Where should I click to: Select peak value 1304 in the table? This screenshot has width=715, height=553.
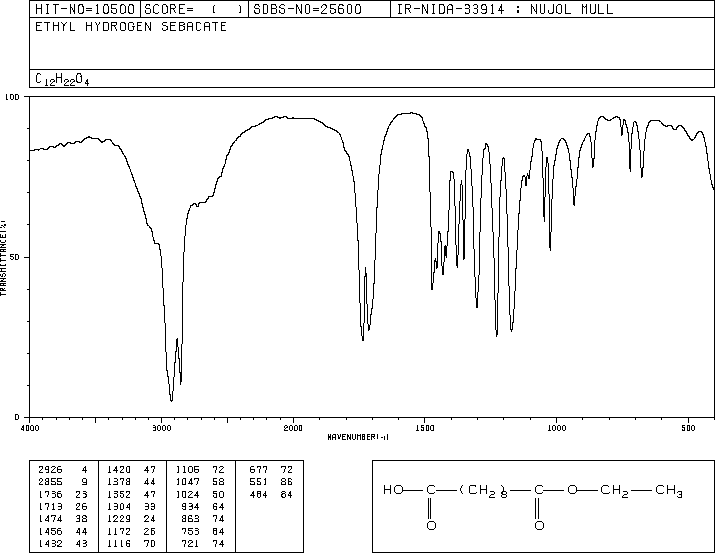[x=119, y=506]
